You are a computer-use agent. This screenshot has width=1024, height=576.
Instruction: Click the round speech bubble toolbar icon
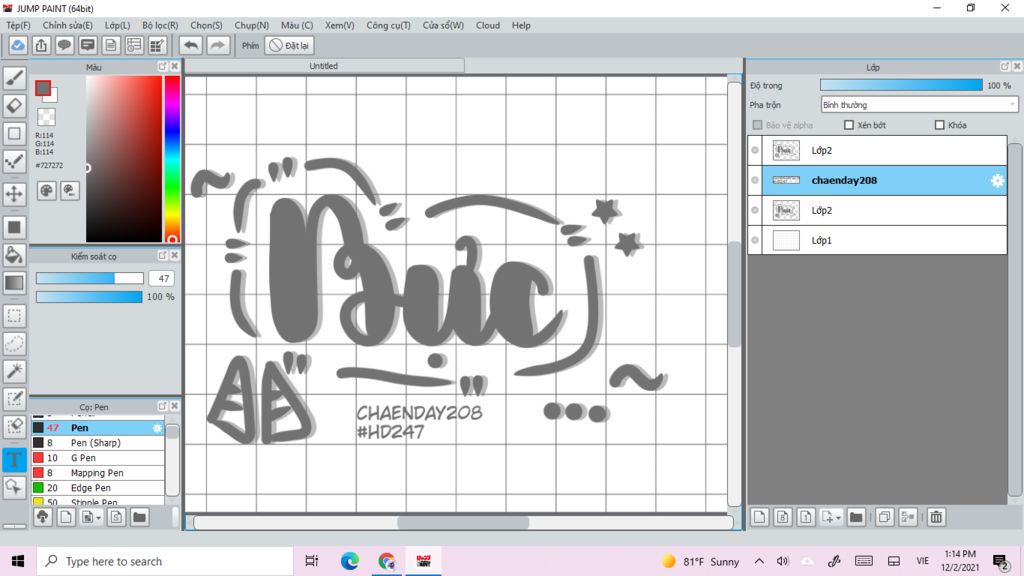(x=64, y=46)
